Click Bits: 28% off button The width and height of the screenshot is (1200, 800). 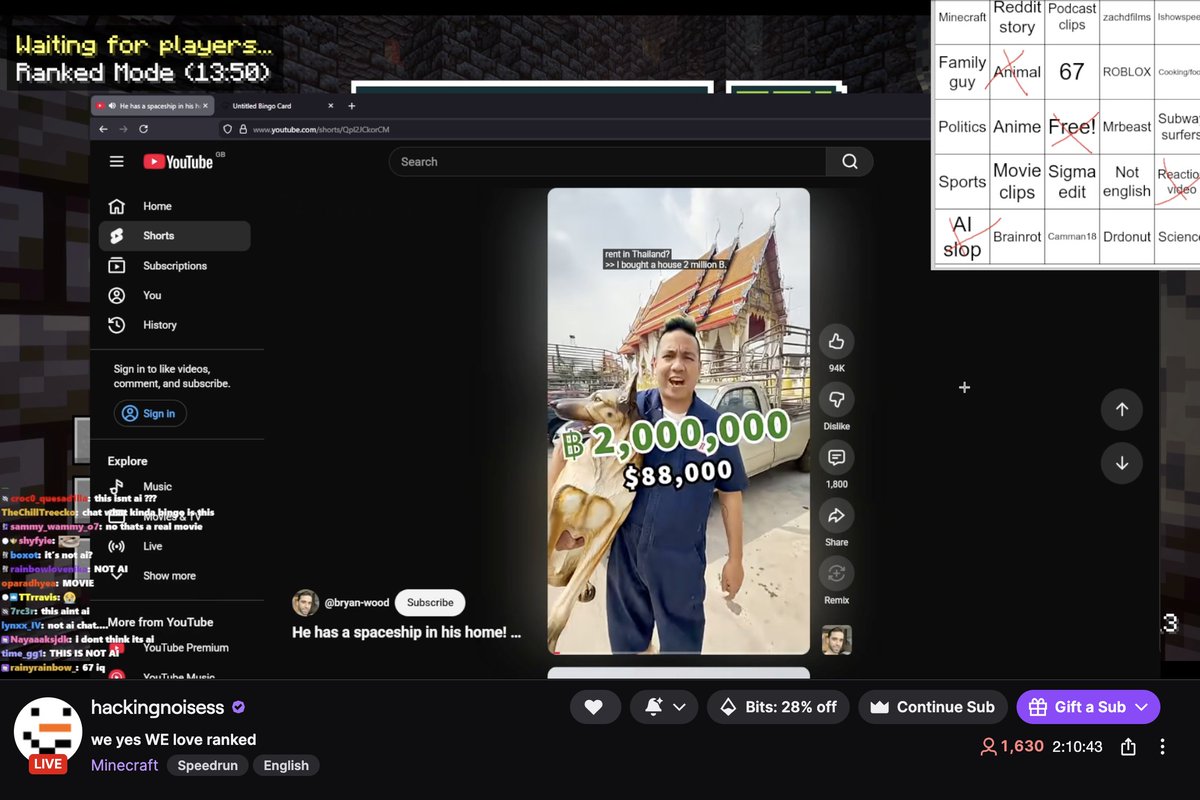click(779, 707)
